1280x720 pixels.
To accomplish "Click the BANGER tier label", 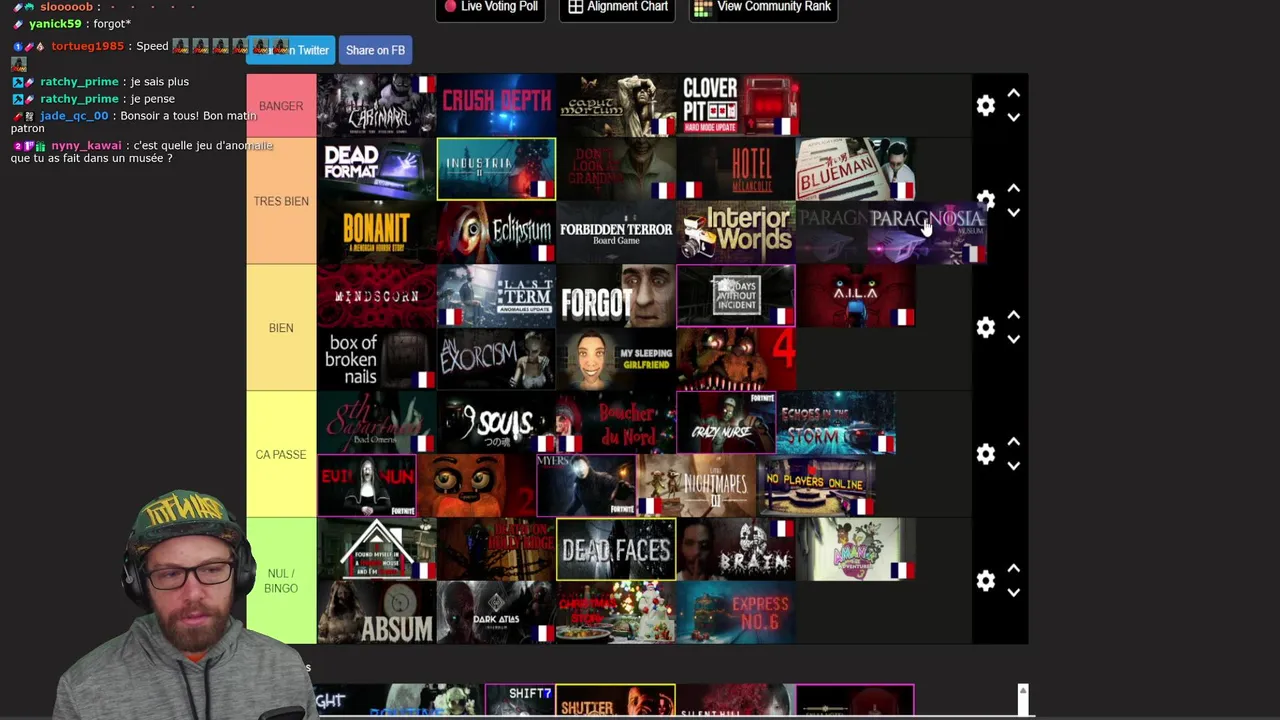I will point(281,105).
